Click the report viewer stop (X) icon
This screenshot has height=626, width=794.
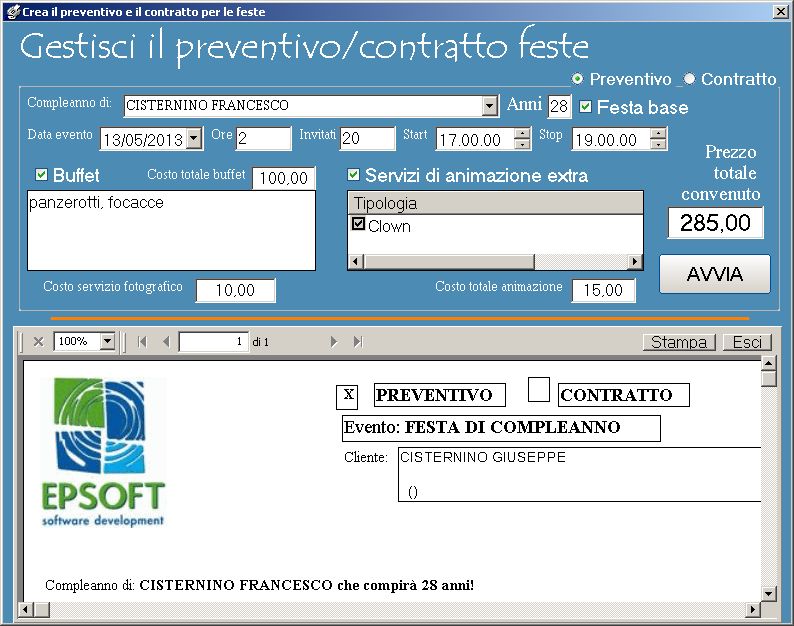pos(38,342)
